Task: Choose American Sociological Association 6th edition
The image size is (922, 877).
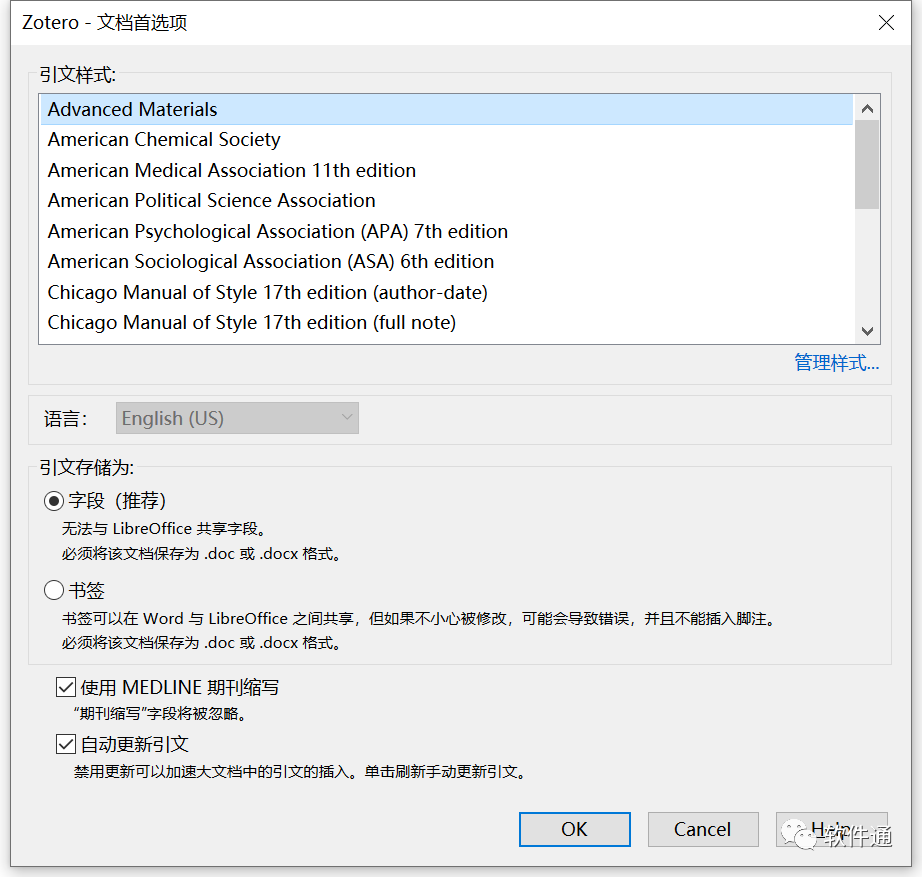Action: click(x=446, y=262)
